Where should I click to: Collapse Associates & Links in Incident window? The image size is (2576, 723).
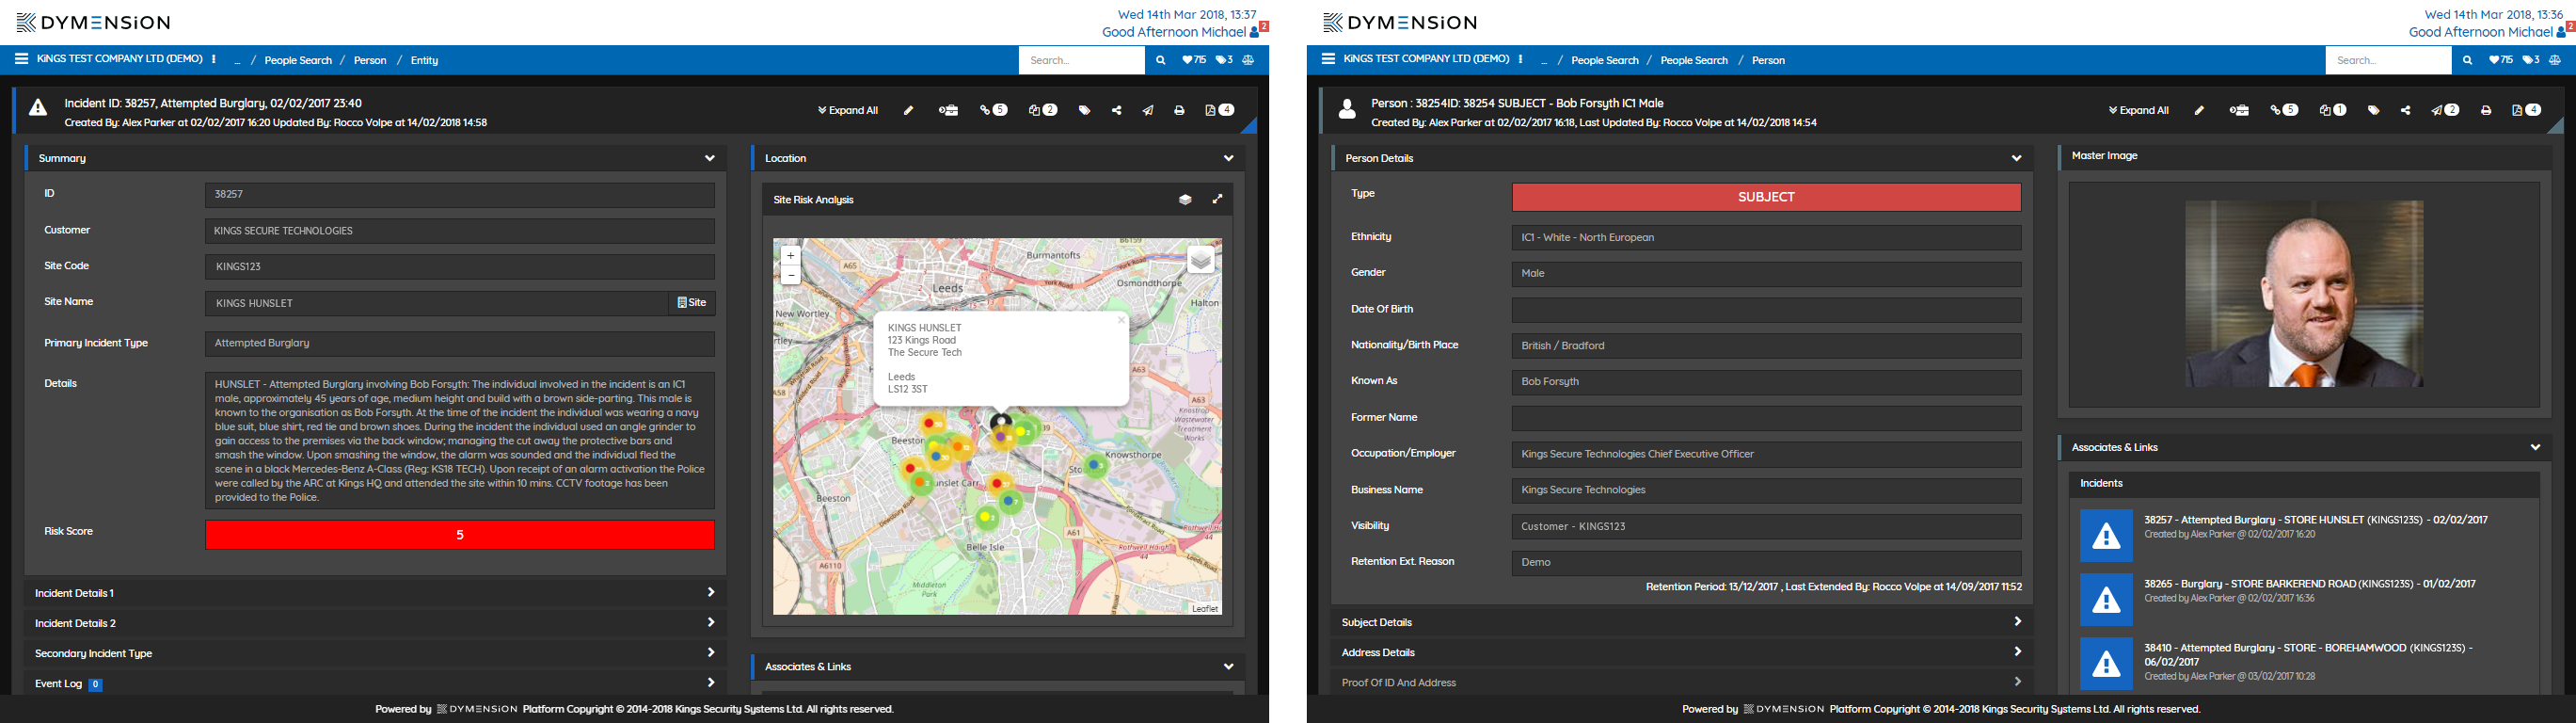[x=1229, y=667]
